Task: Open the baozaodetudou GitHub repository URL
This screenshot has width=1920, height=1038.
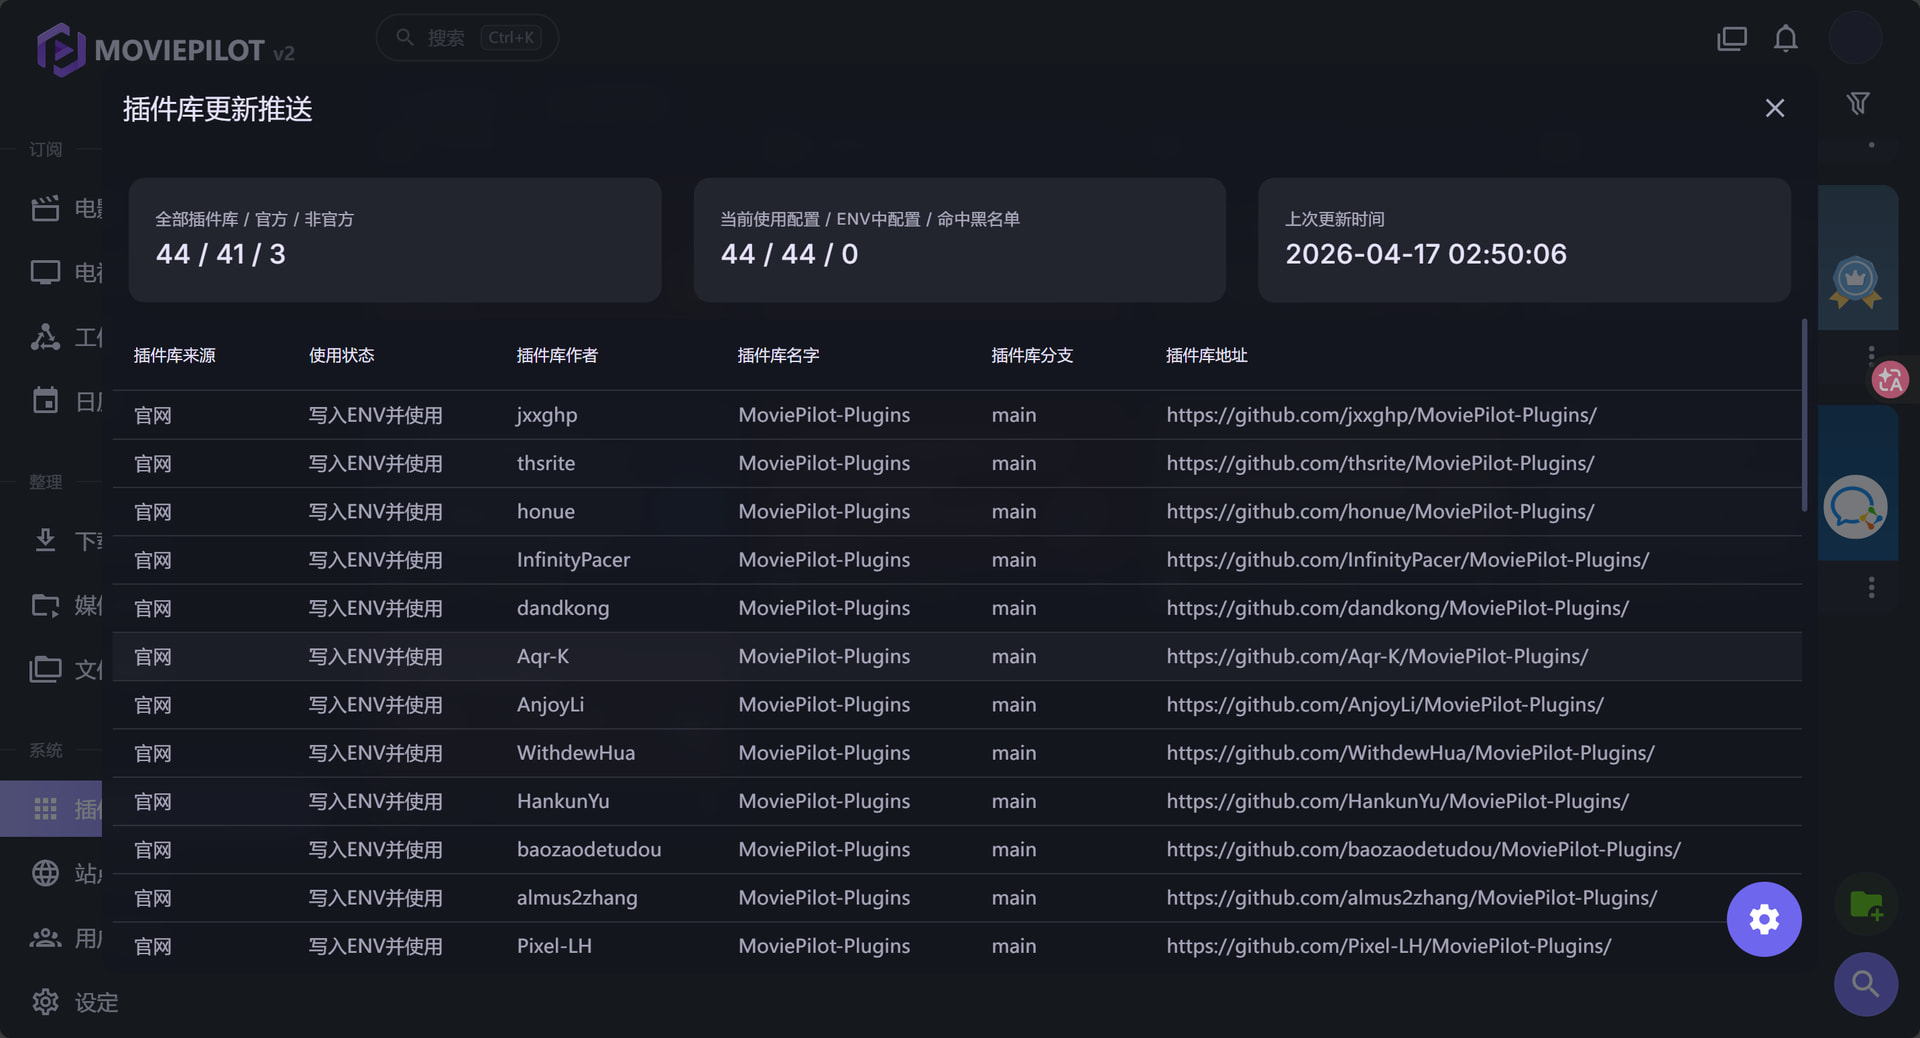Action: tap(1424, 849)
